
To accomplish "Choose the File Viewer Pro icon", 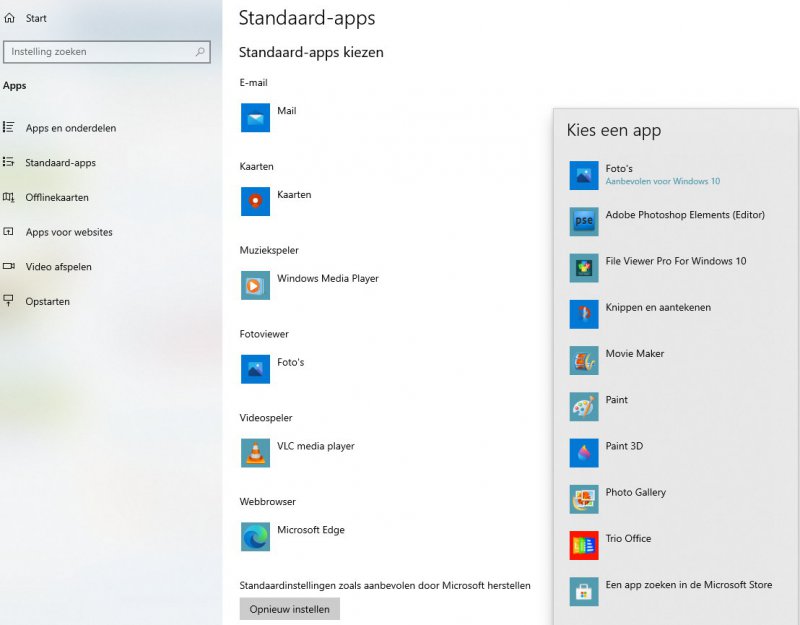I will (x=584, y=268).
